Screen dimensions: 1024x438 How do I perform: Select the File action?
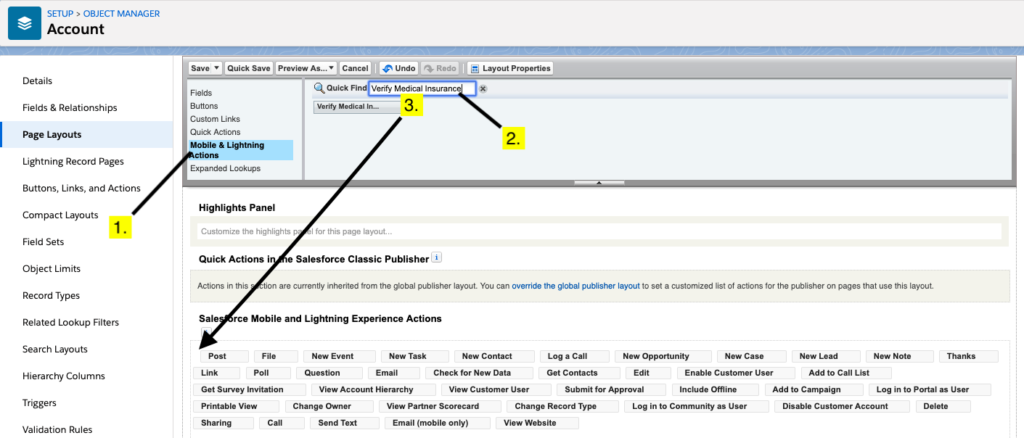(x=276, y=356)
